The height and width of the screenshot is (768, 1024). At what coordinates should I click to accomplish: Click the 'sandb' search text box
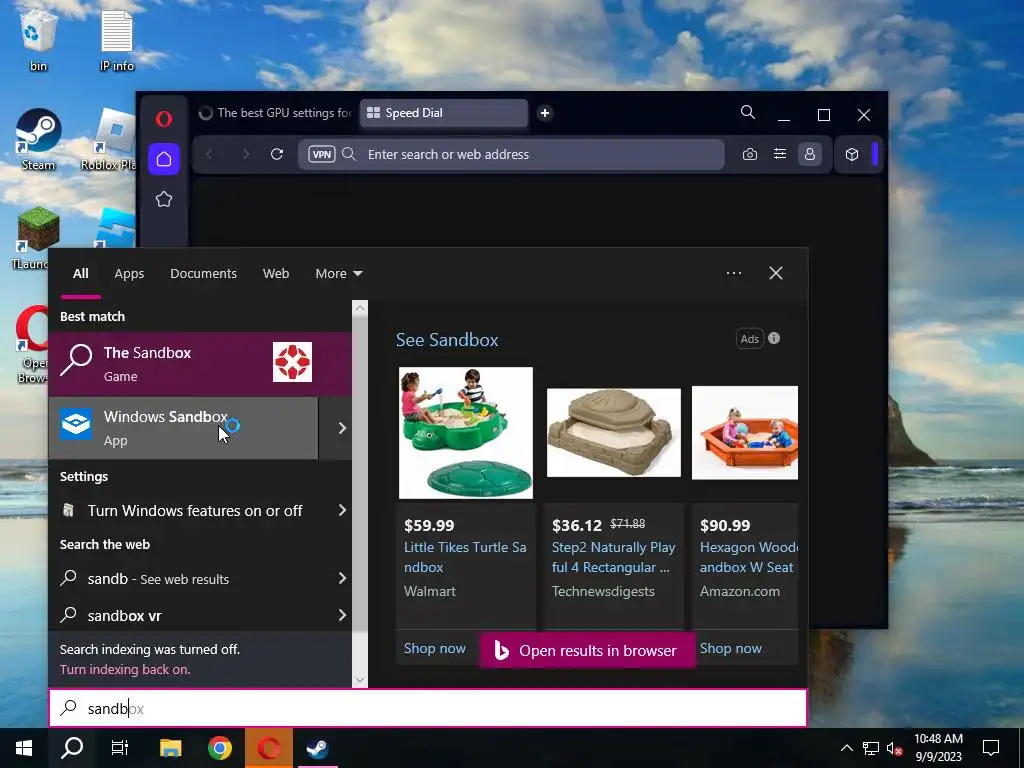click(x=428, y=708)
